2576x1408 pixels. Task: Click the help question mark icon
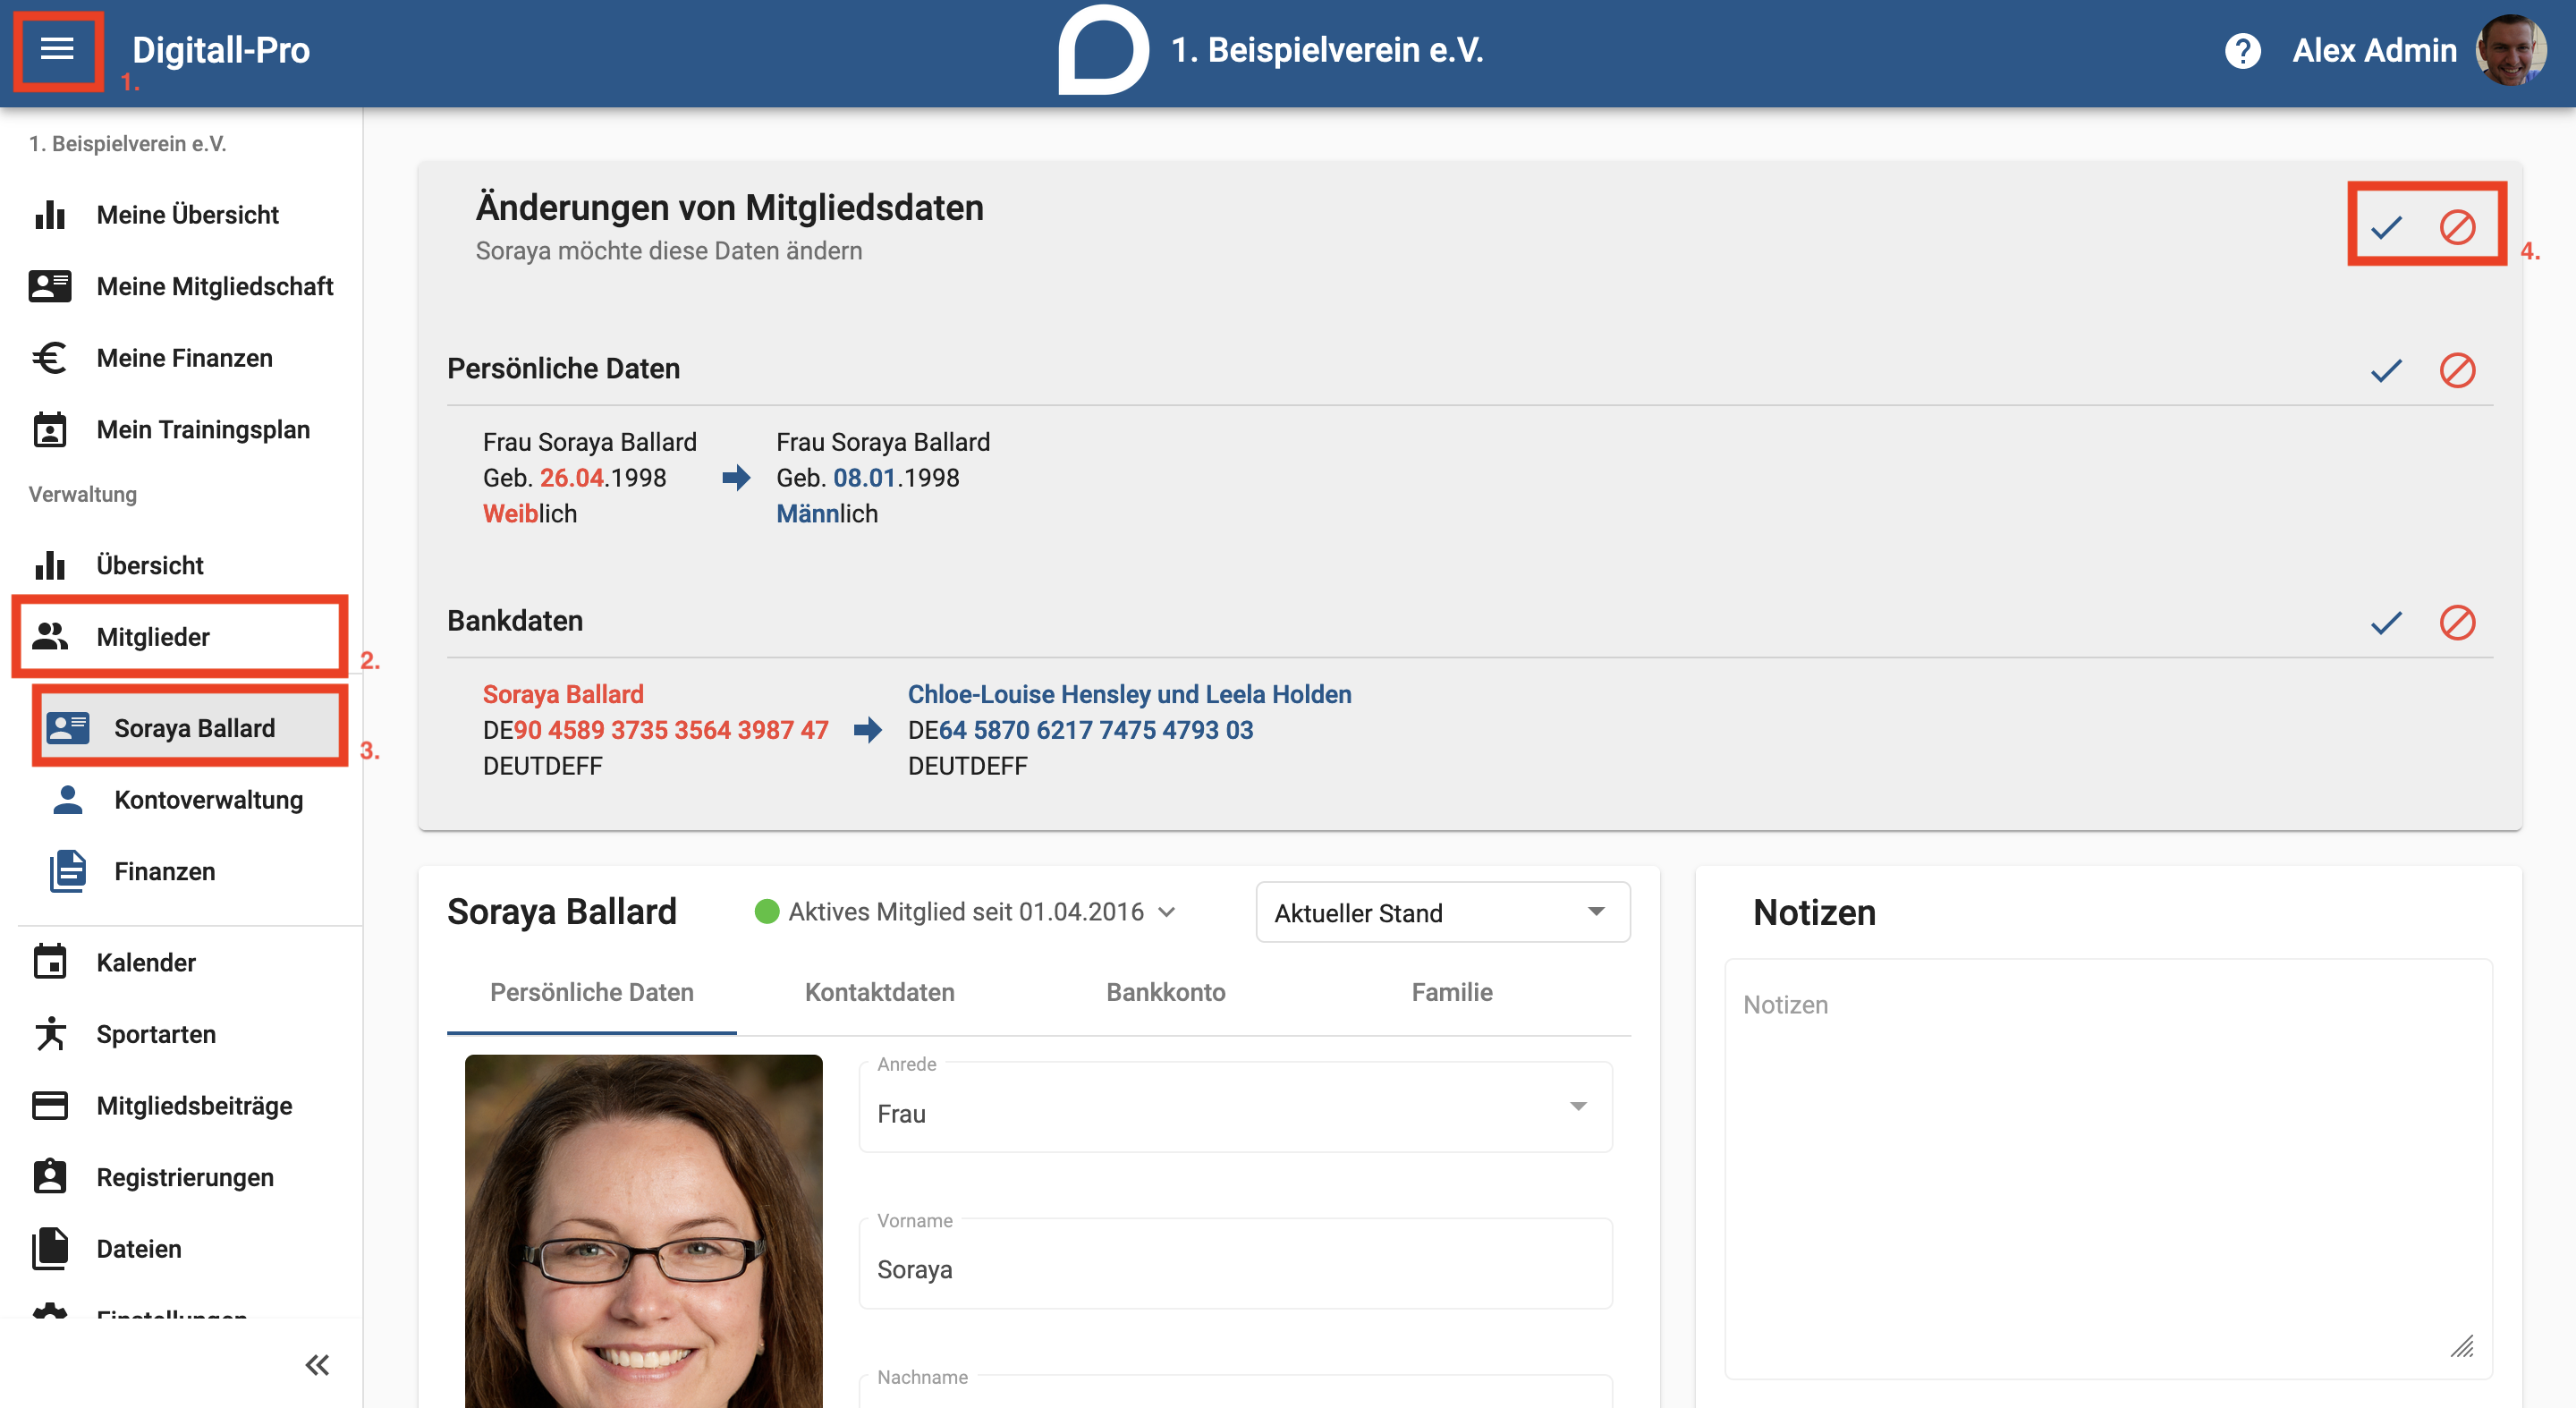coord(2242,50)
